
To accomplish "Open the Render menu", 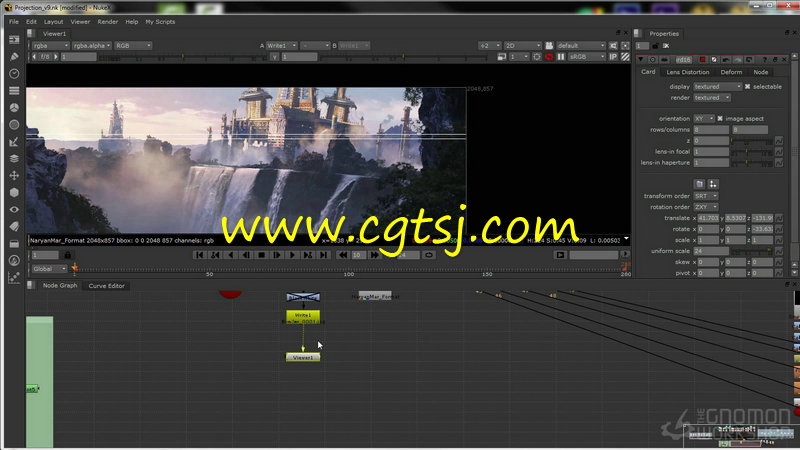I will point(108,22).
